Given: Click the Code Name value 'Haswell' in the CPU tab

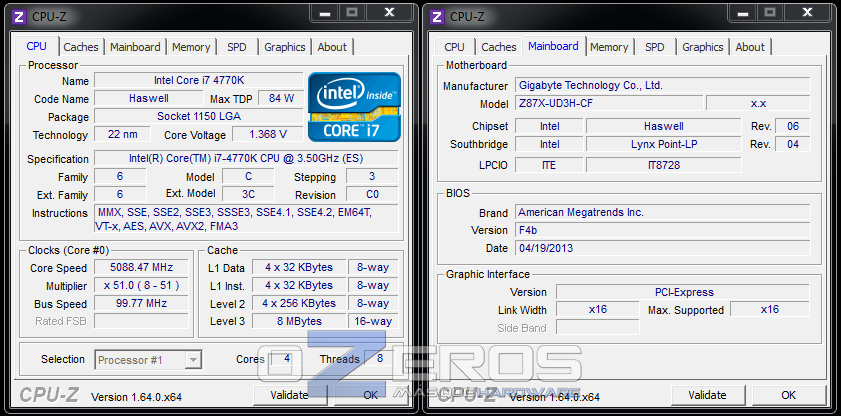Looking at the screenshot, I should pos(149,98).
